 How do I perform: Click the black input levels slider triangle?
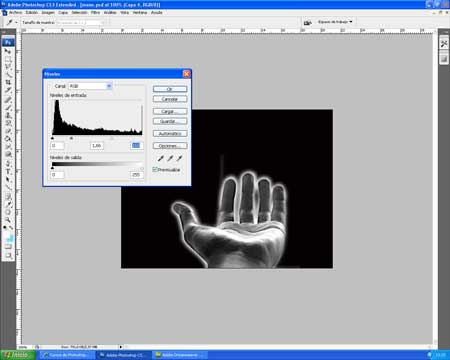click(x=52, y=138)
